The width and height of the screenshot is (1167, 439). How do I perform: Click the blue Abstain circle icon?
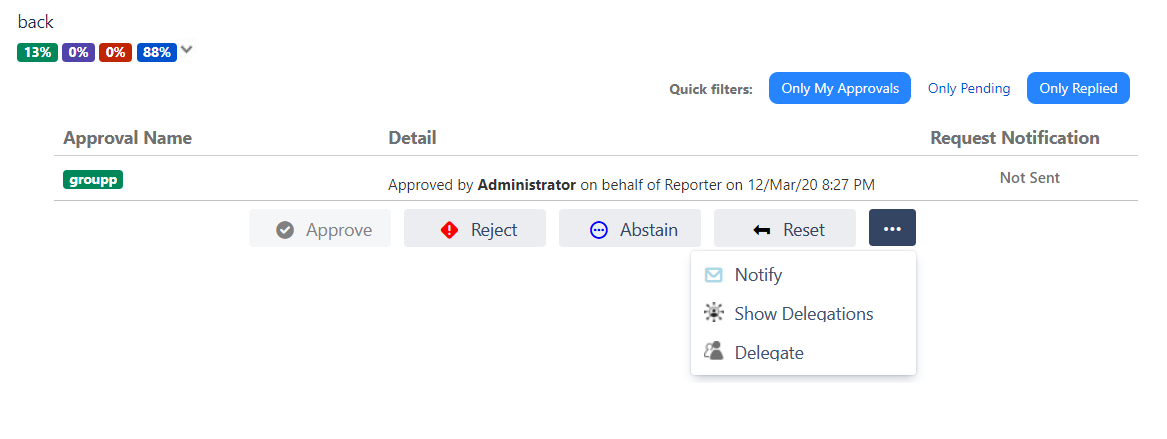tap(598, 230)
